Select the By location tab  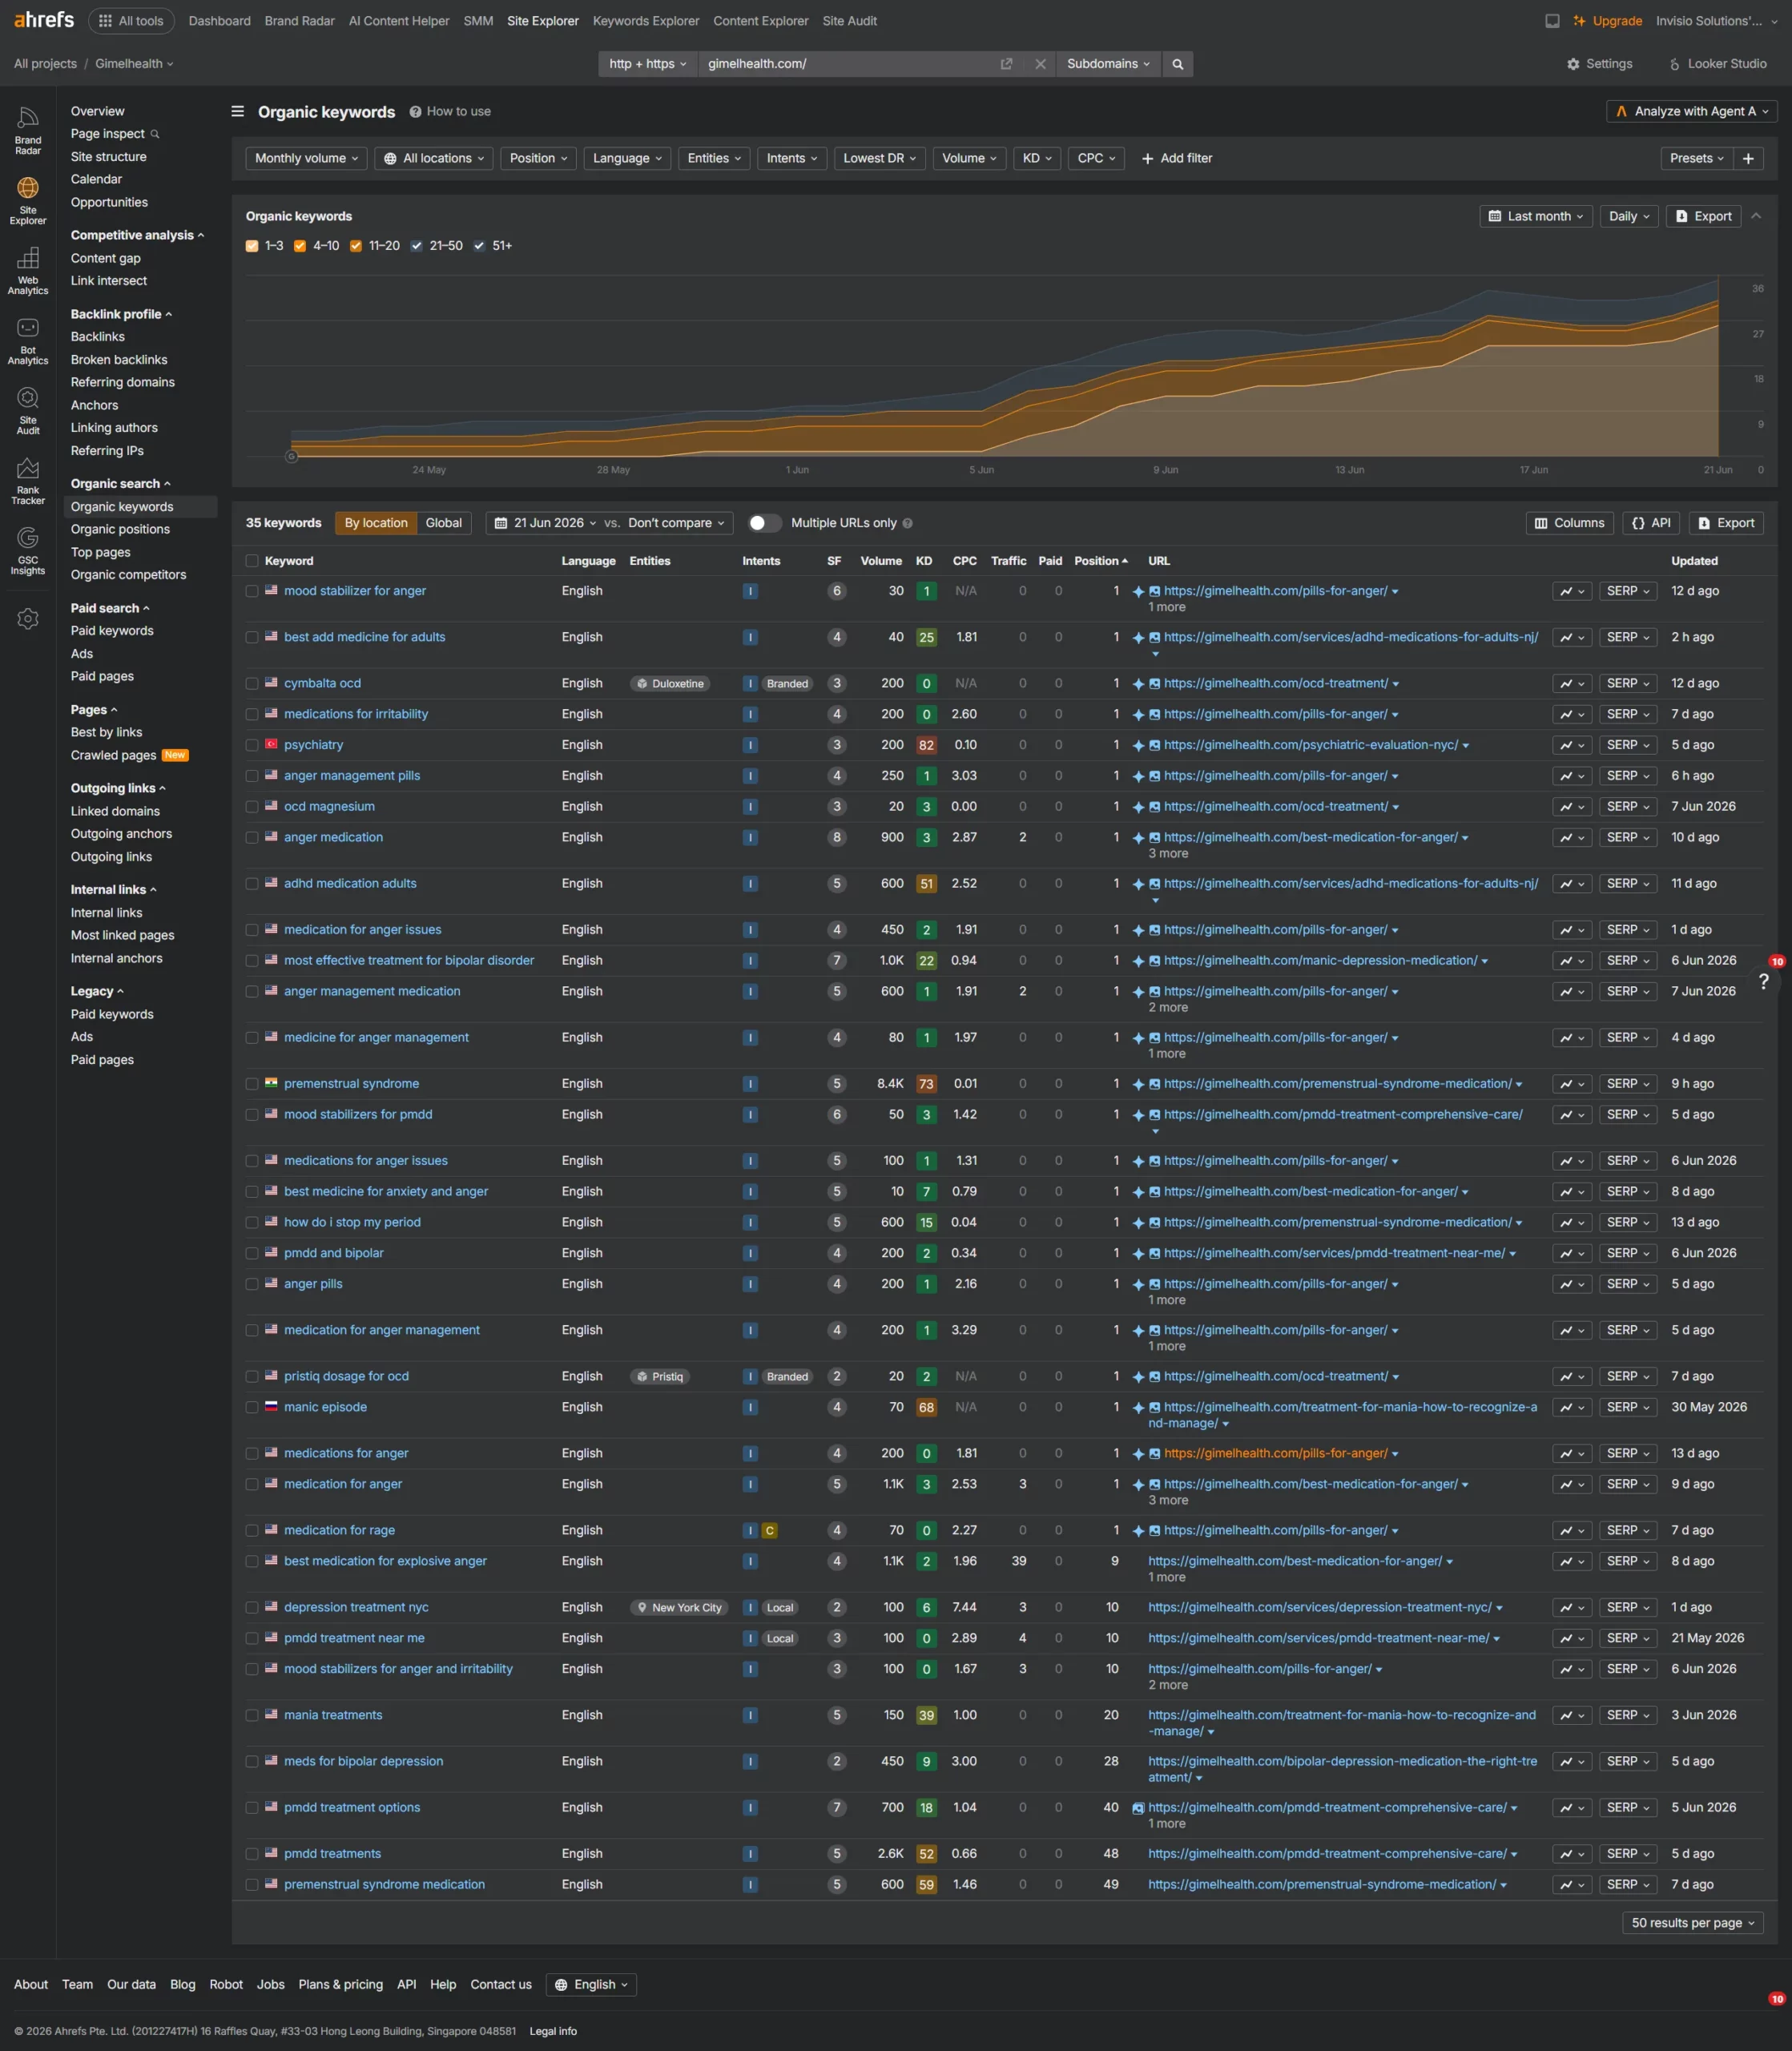376,523
